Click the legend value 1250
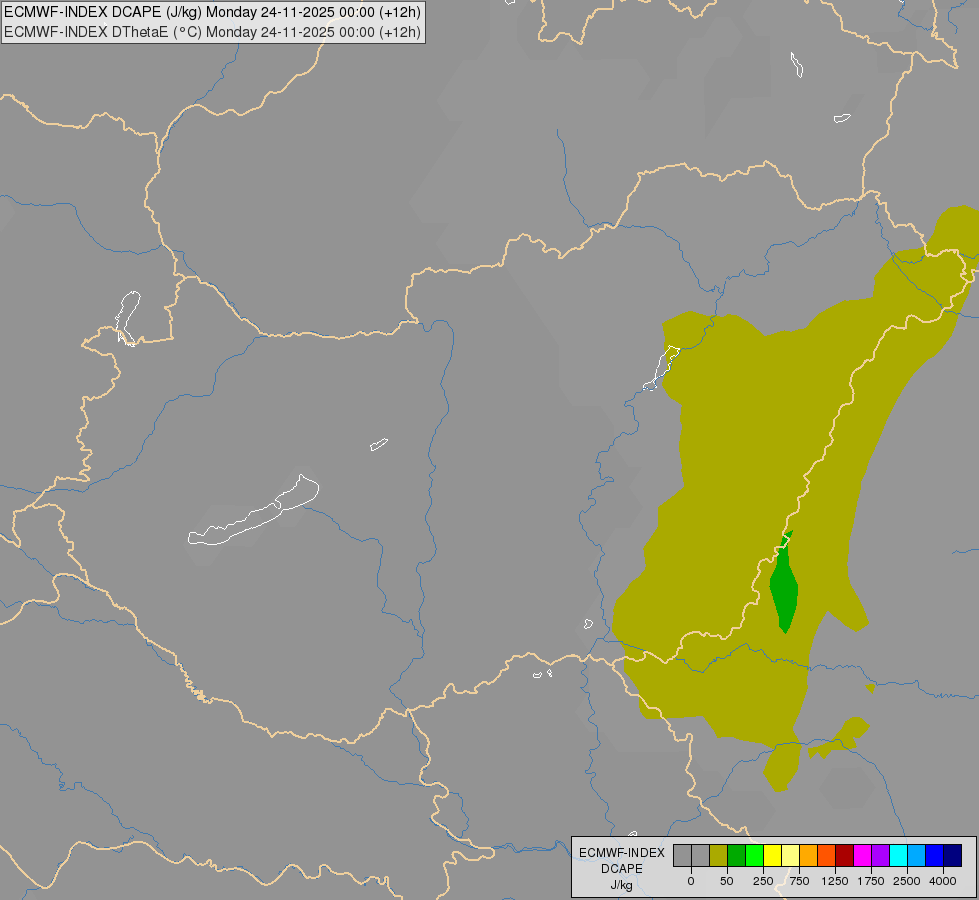The height and width of the screenshot is (900, 979). (835, 881)
